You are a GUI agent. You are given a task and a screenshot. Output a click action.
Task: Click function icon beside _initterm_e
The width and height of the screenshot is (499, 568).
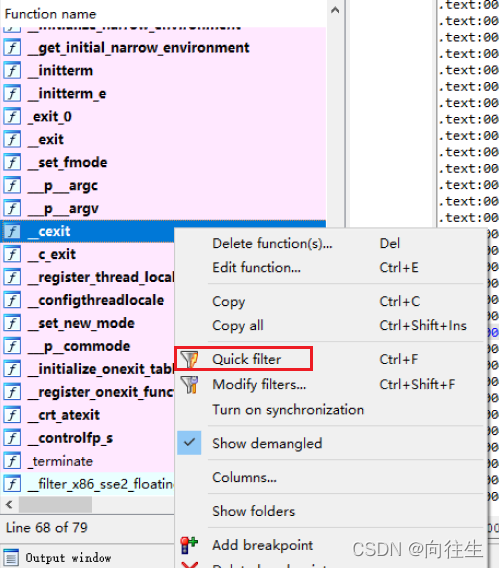coord(12,93)
